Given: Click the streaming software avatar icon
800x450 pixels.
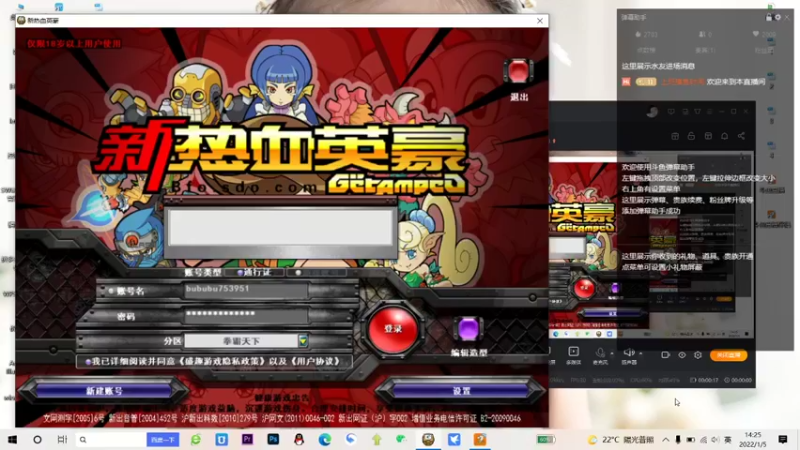Looking at the screenshot, I should (652, 112).
